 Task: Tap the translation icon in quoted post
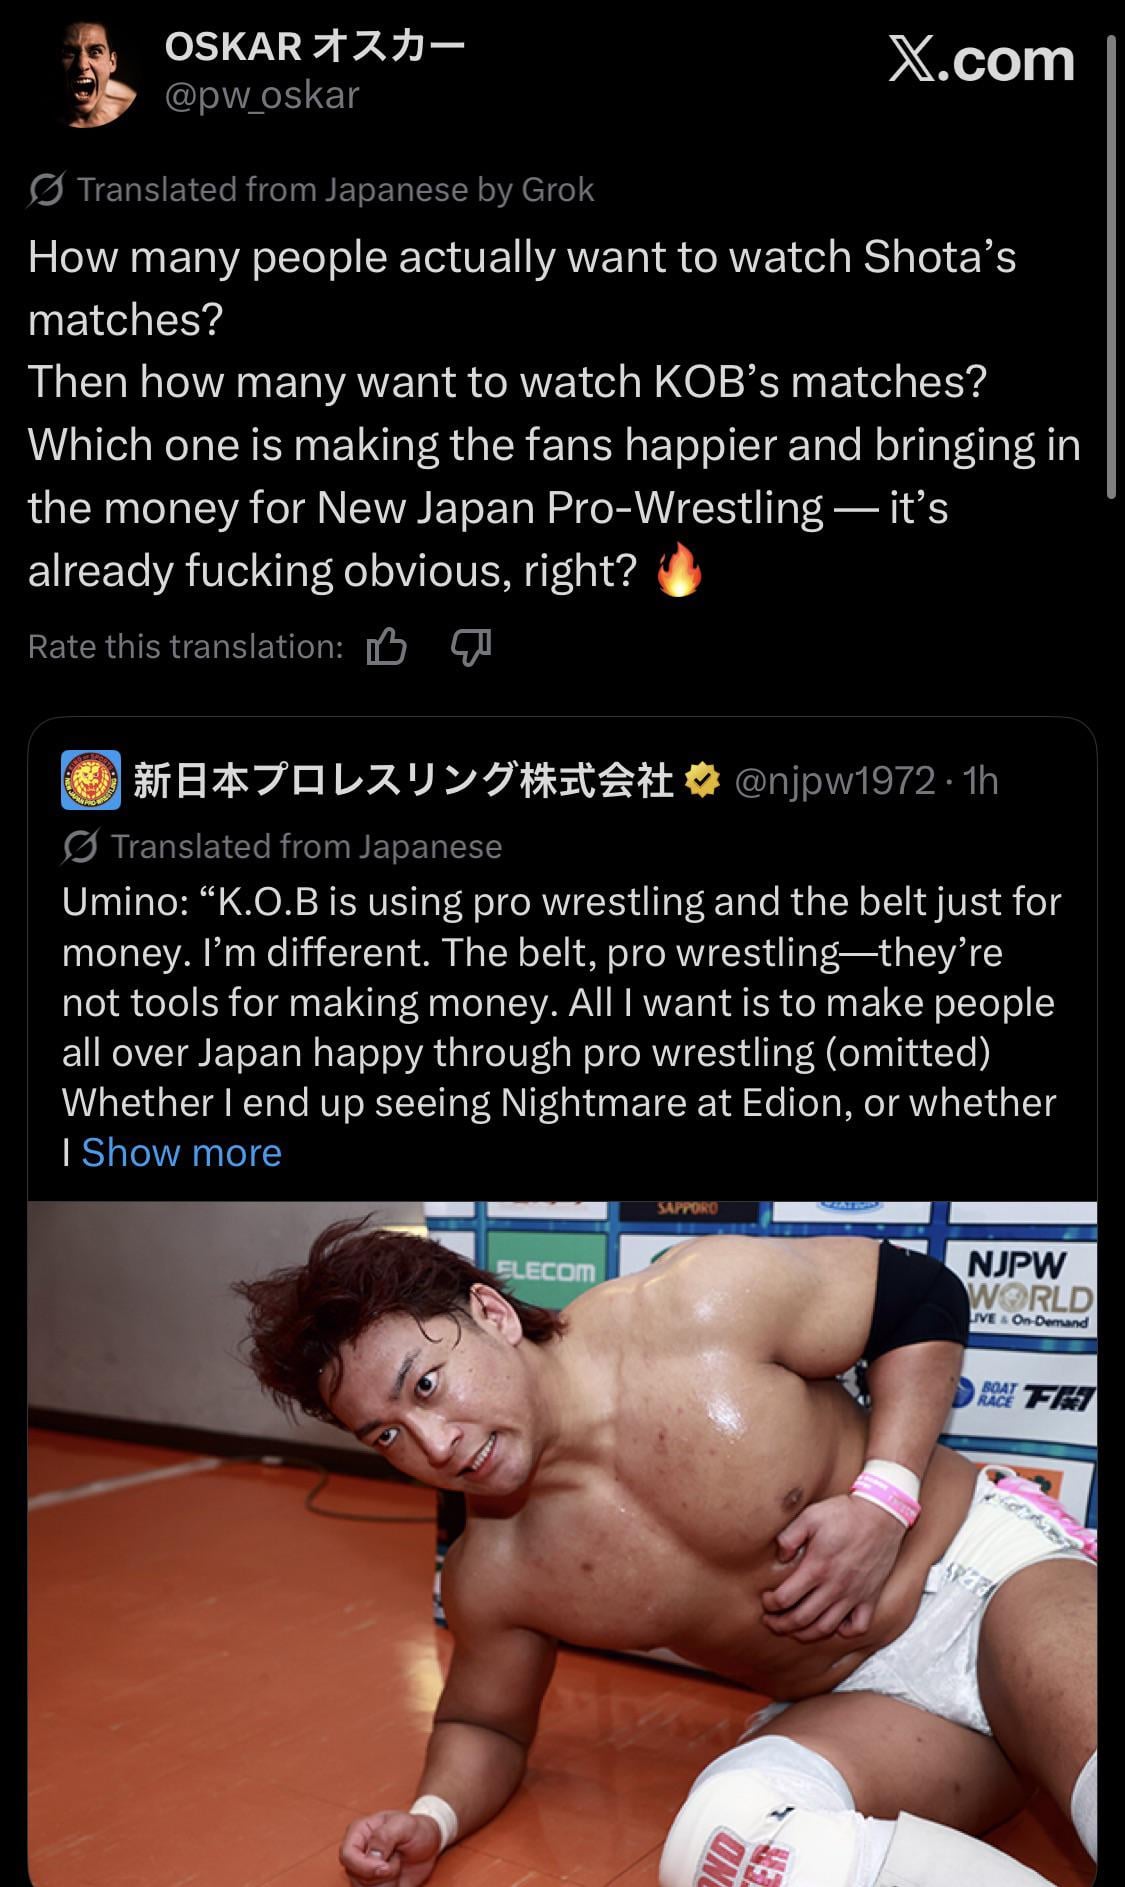coord(80,847)
